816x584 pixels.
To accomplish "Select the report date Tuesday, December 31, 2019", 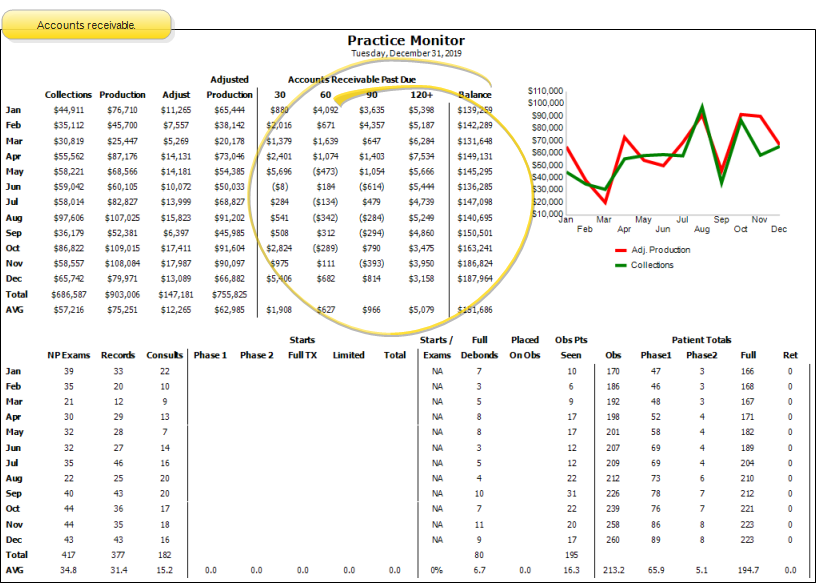I will (406, 53).
